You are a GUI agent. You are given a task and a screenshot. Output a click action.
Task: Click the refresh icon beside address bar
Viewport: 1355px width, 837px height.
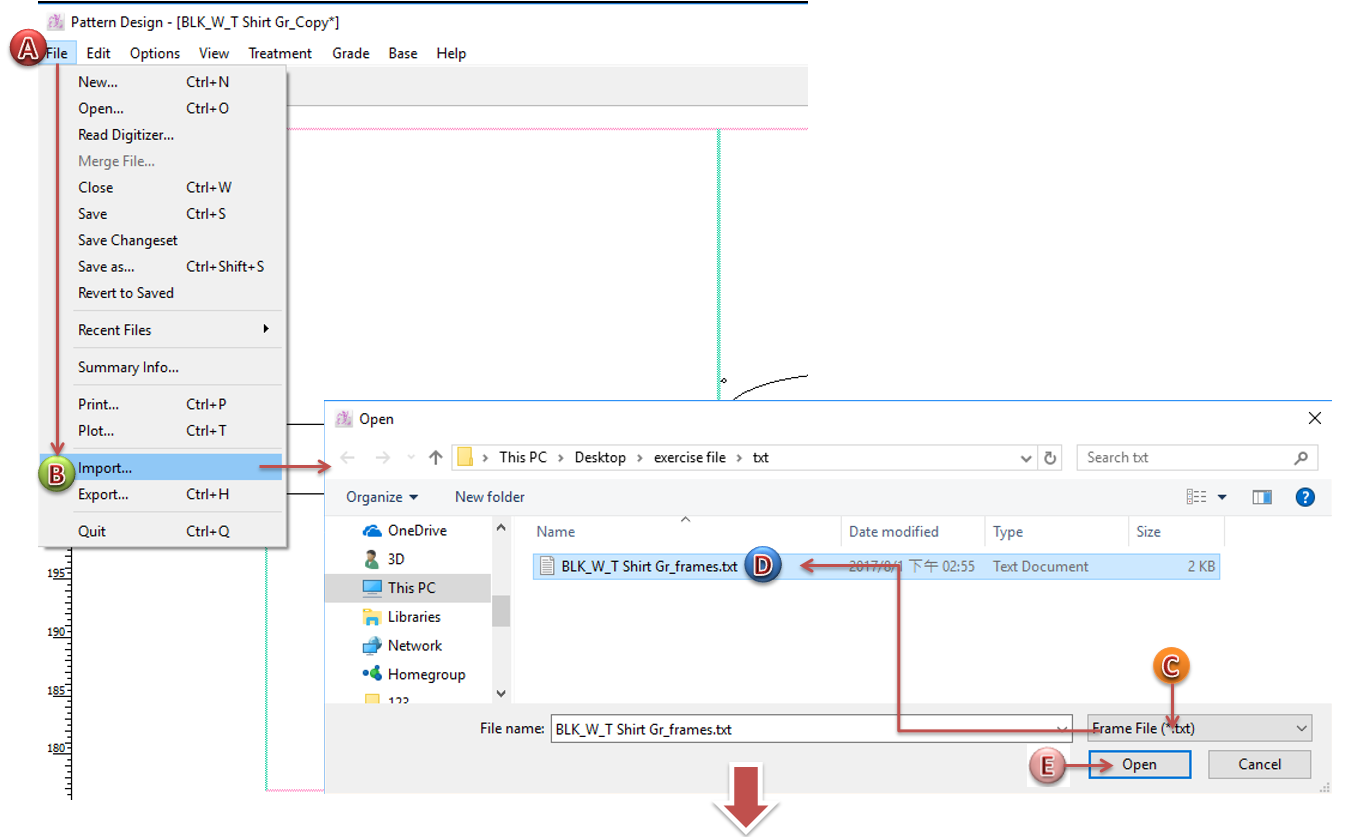click(1050, 458)
